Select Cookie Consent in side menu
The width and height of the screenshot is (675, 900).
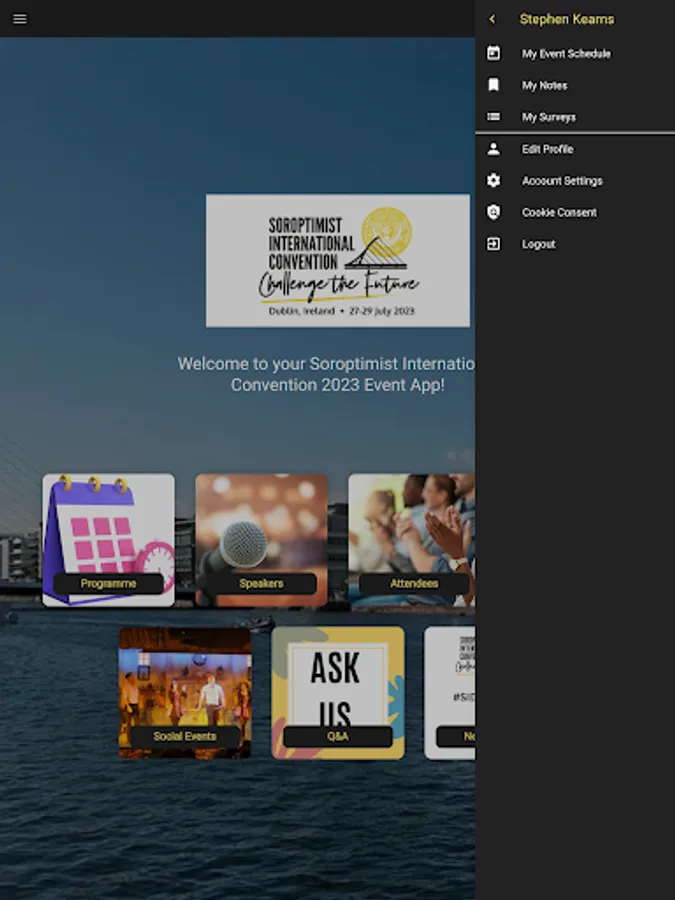pos(575,212)
